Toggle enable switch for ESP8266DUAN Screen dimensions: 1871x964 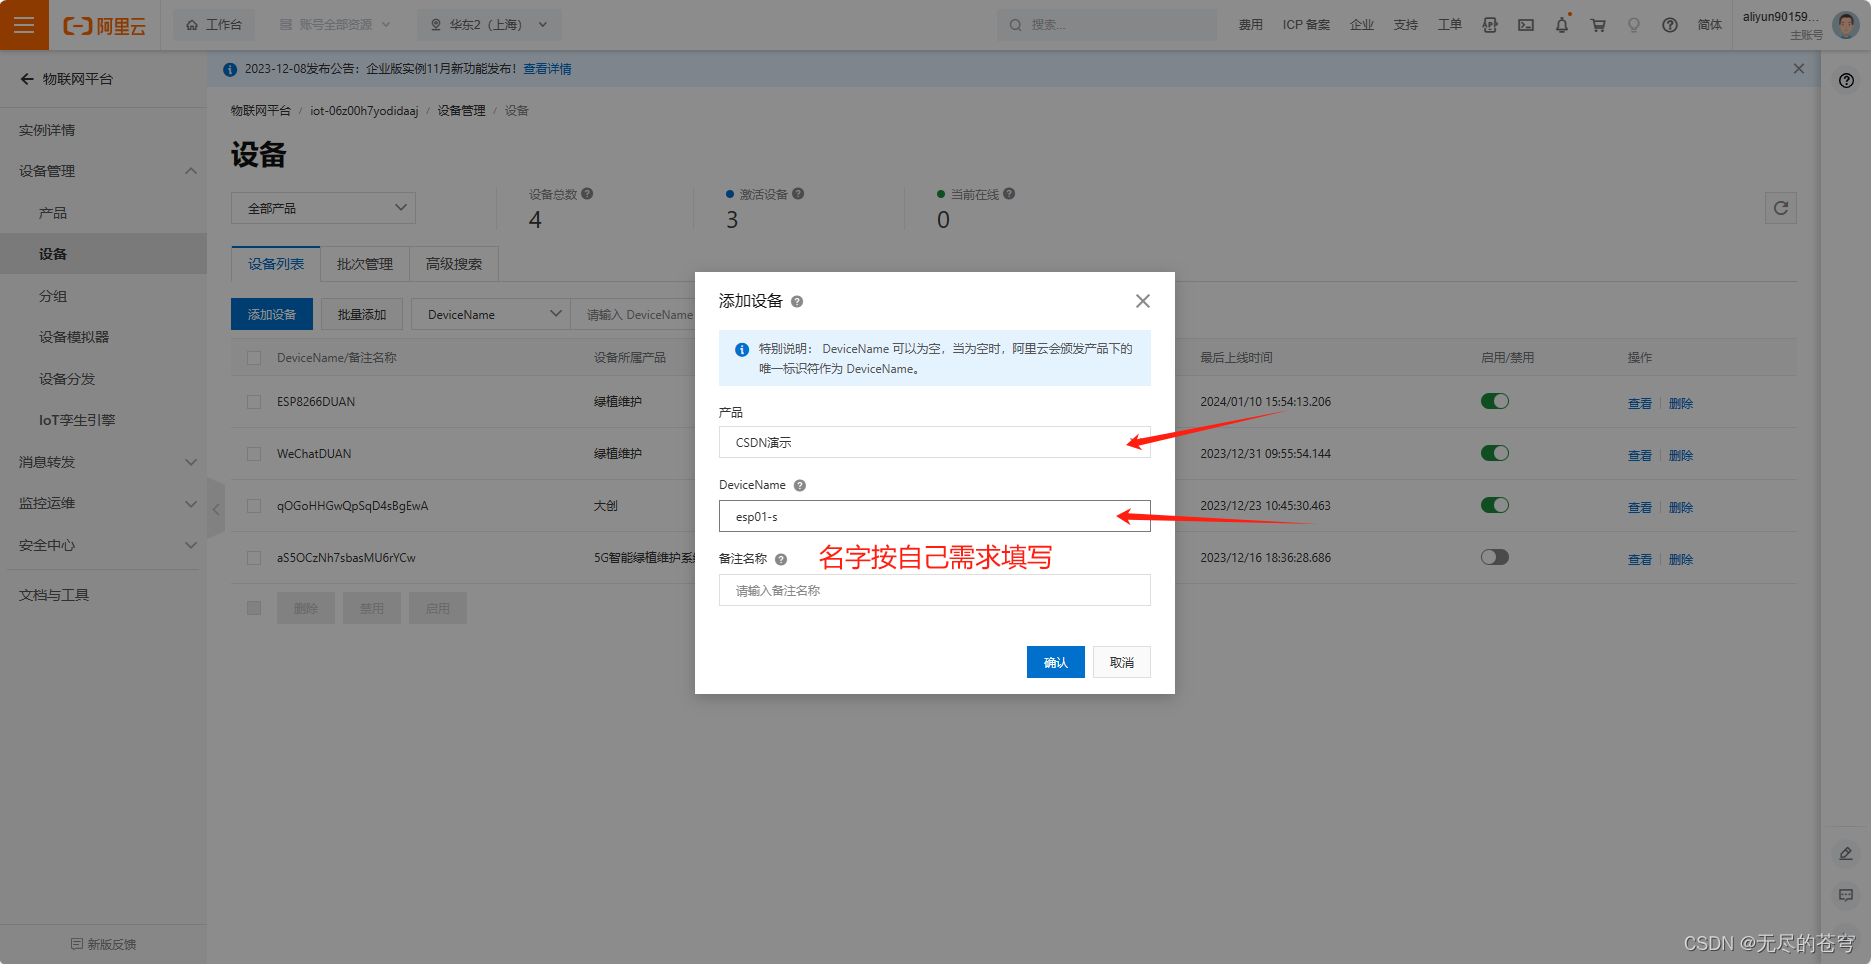[x=1494, y=401]
